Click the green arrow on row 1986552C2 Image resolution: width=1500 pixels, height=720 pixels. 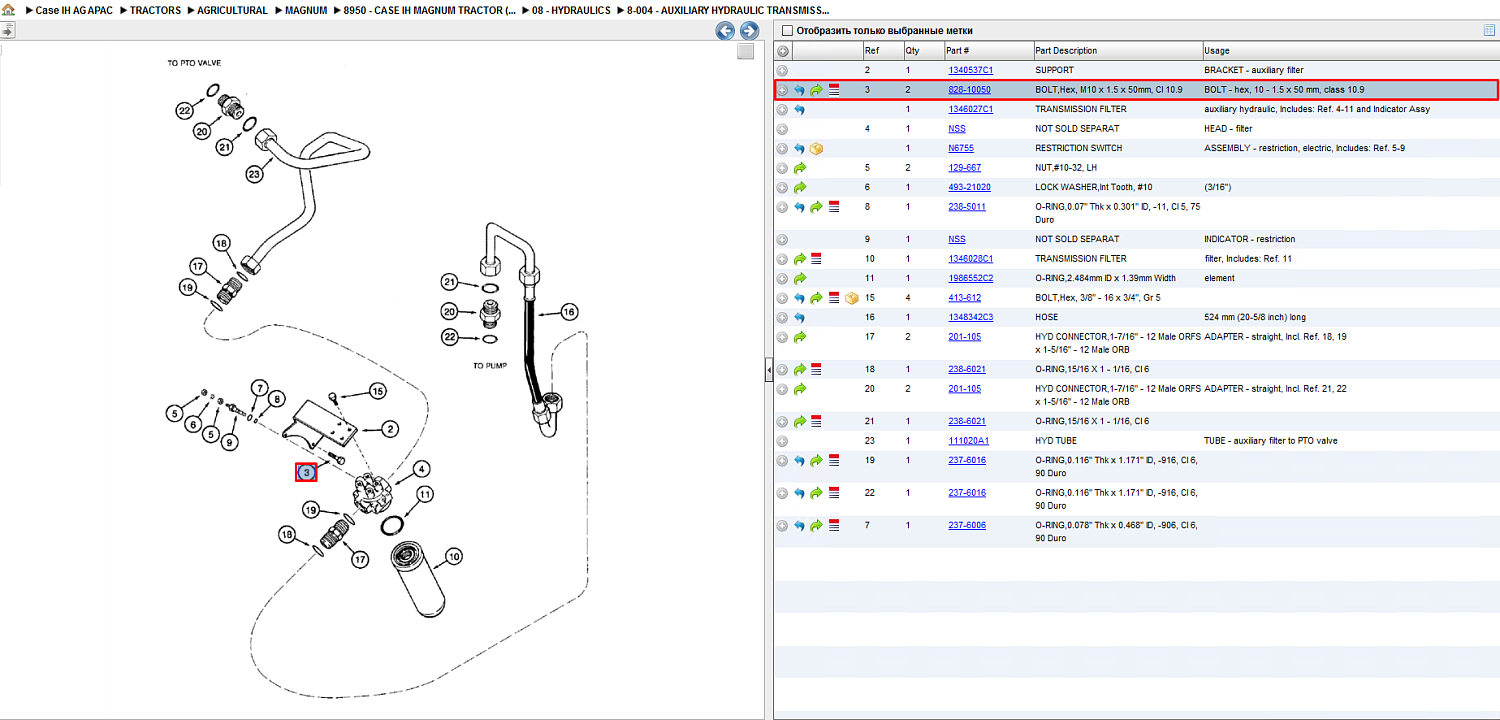(x=799, y=278)
